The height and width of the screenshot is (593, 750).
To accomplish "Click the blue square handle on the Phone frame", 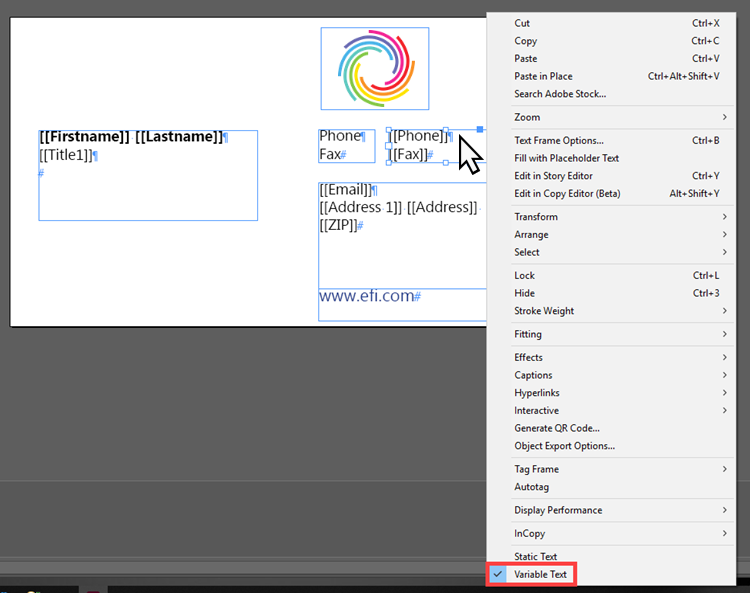I will (480, 130).
